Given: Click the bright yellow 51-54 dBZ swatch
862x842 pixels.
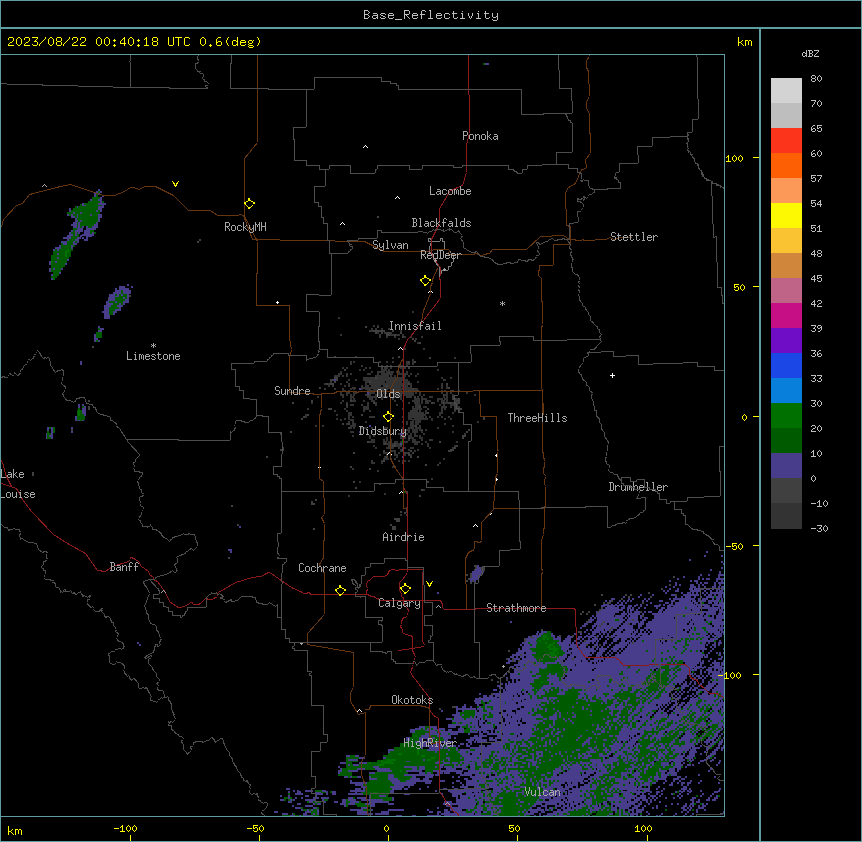Looking at the screenshot, I should (x=786, y=215).
